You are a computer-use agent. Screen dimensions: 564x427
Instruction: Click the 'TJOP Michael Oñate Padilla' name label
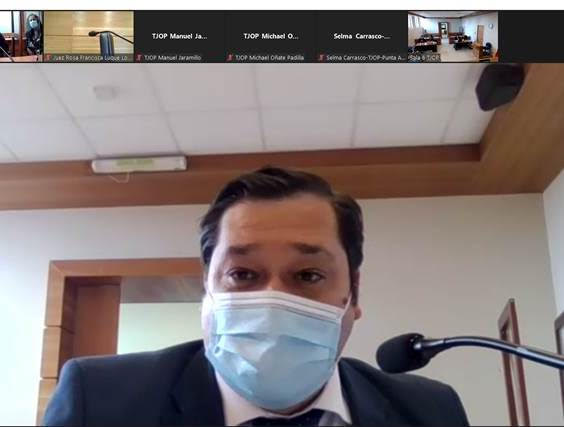point(269,58)
